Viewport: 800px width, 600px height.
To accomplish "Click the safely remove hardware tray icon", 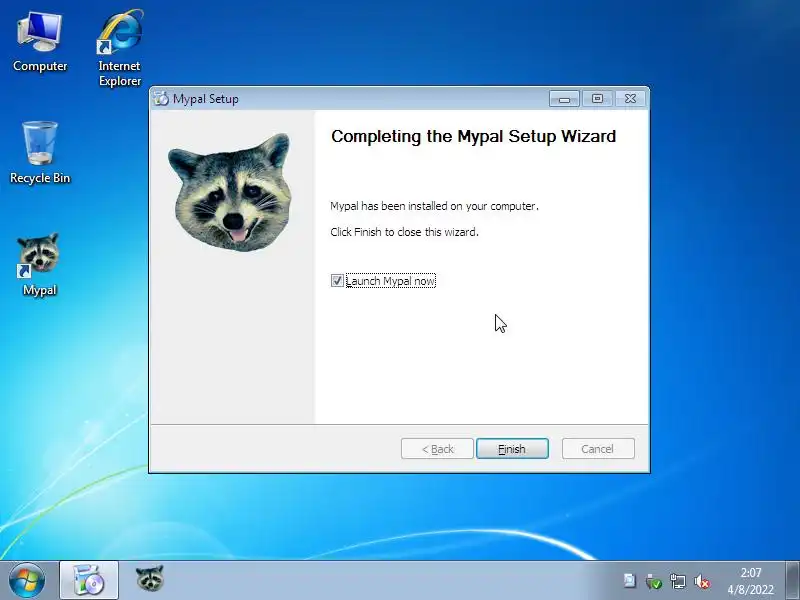I will click(x=654, y=581).
